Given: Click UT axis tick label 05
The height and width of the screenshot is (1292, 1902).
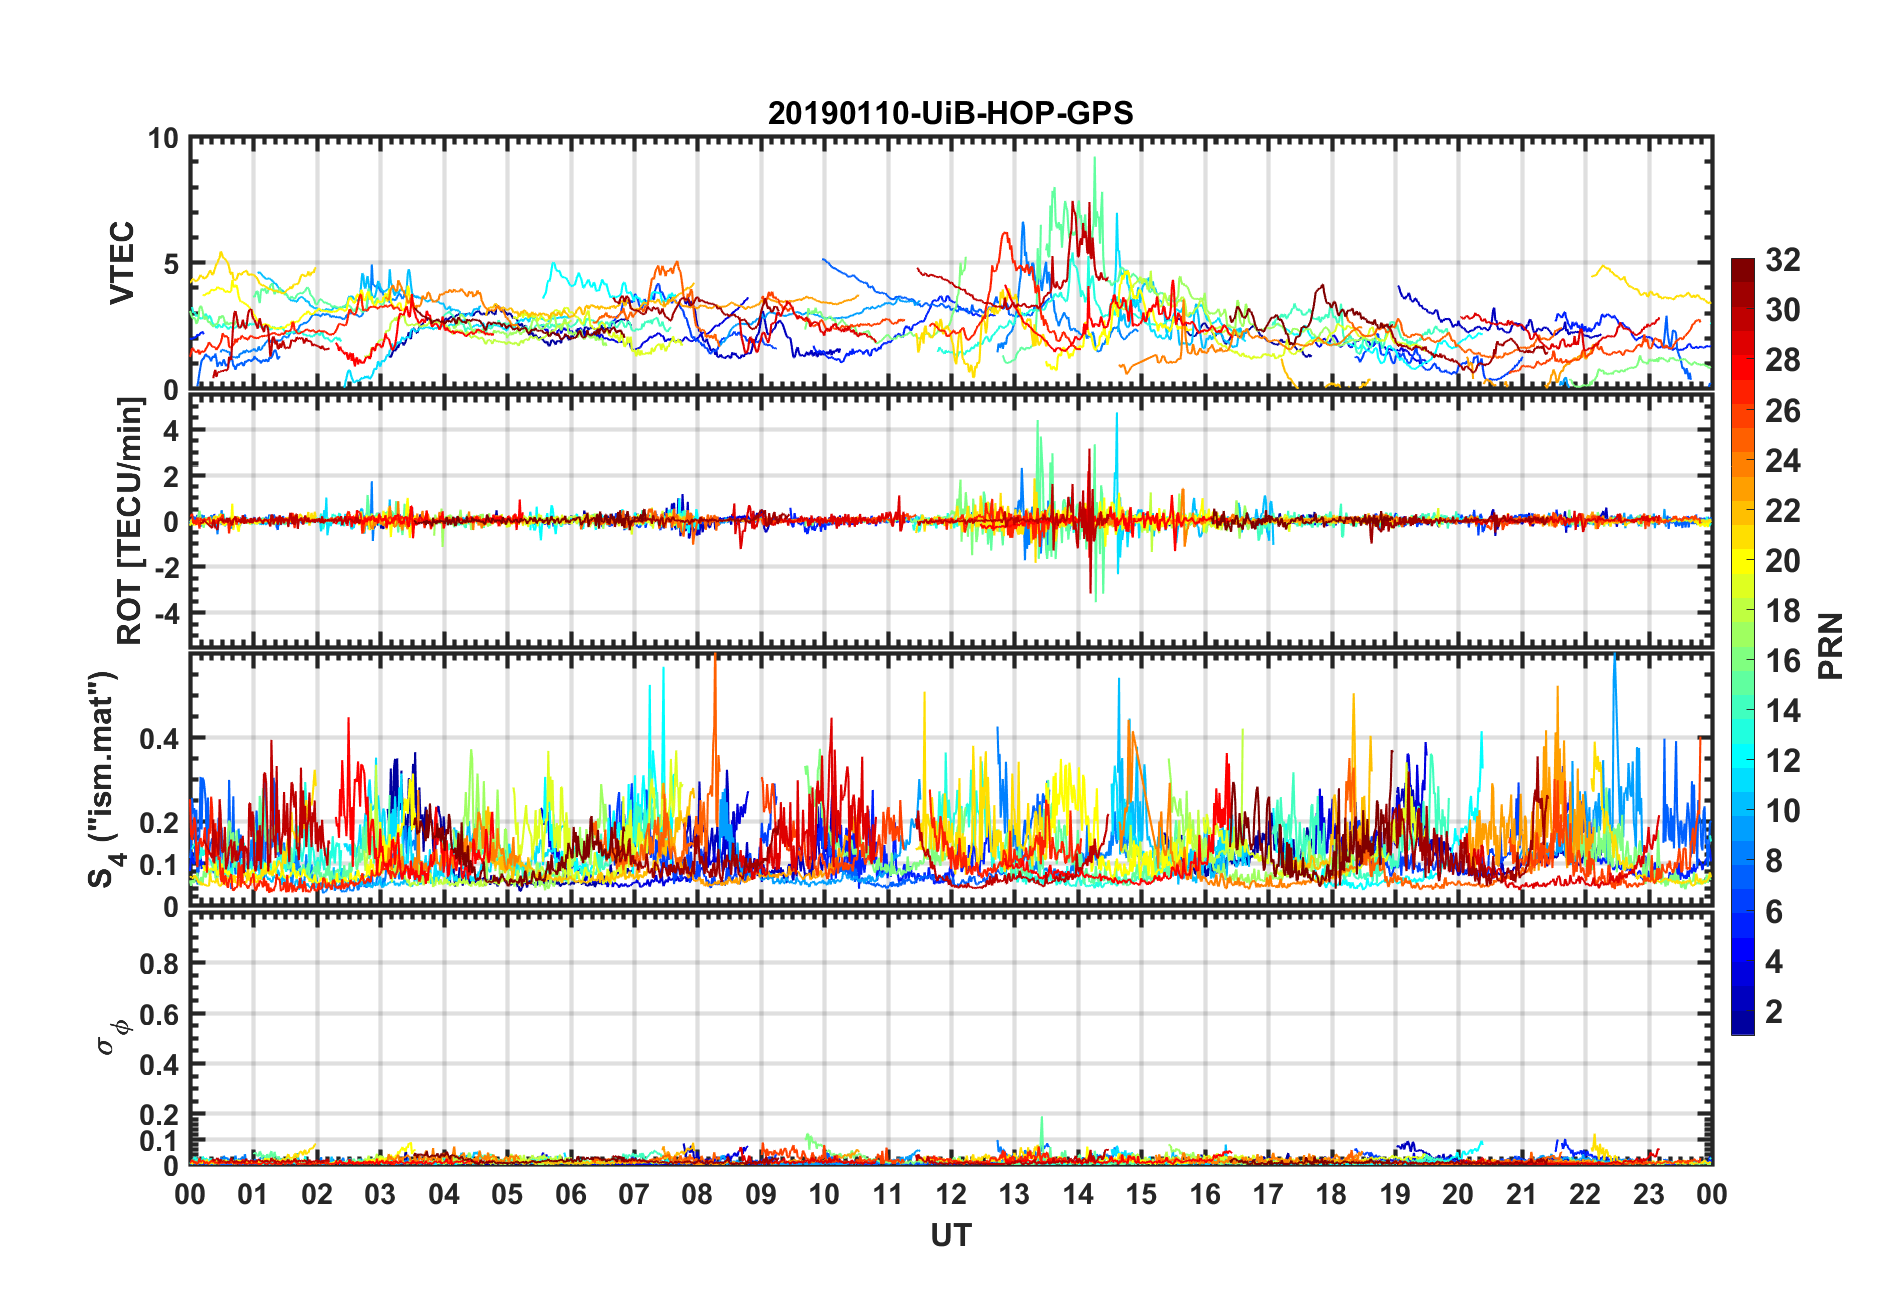Looking at the screenshot, I should tap(507, 1194).
